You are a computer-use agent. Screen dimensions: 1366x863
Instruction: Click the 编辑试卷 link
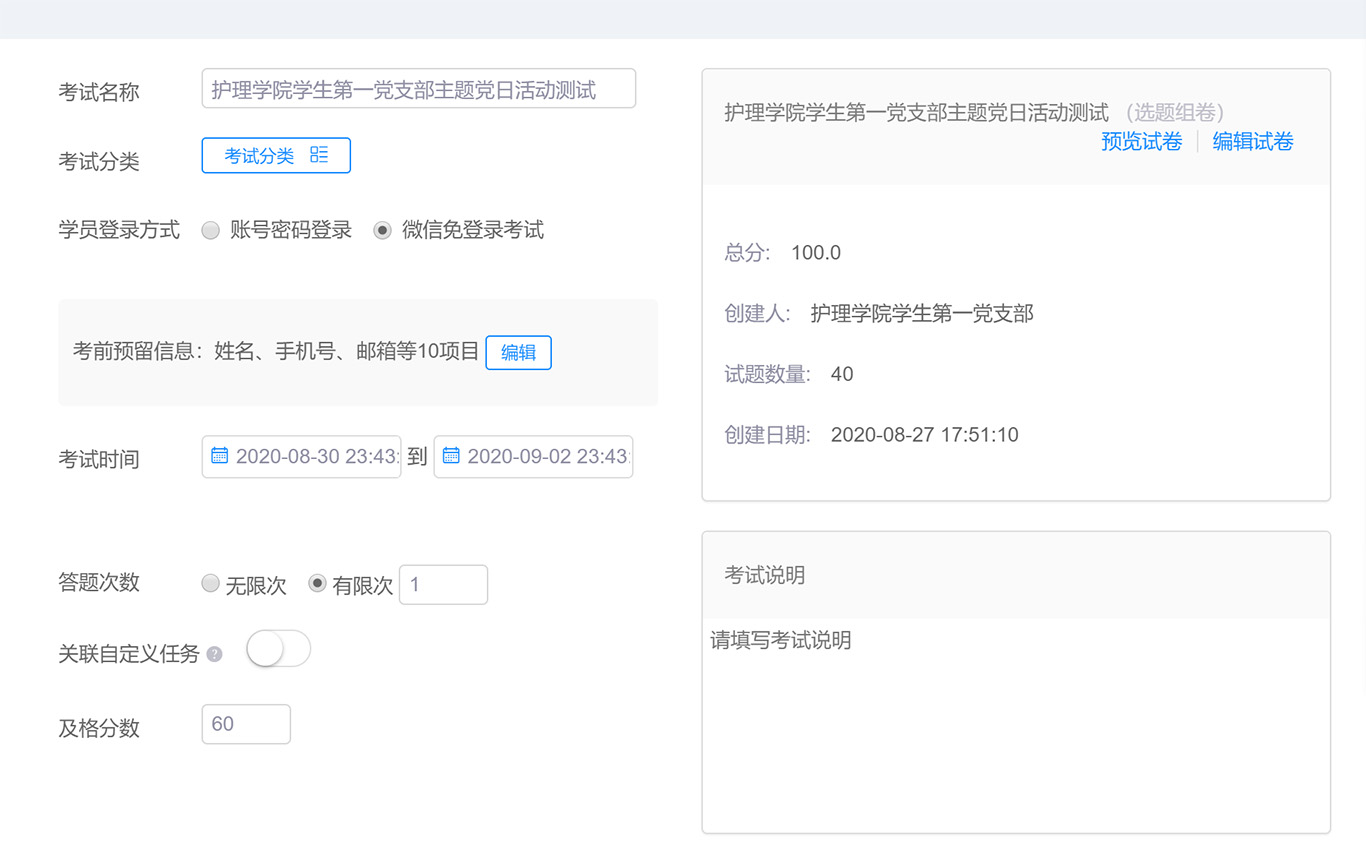[1253, 142]
